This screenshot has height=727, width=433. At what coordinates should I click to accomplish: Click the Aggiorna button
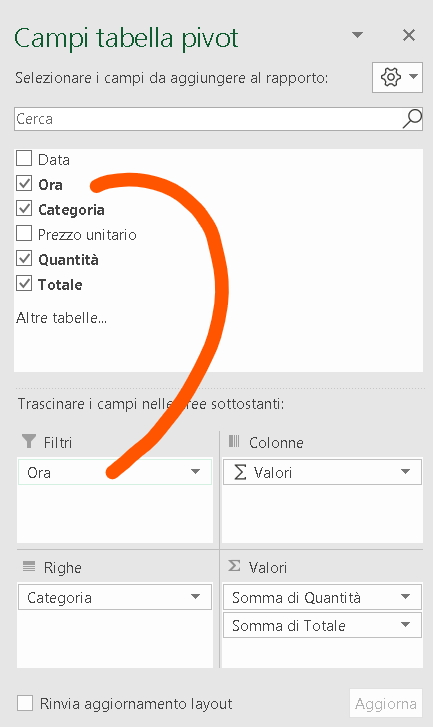[386, 703]
